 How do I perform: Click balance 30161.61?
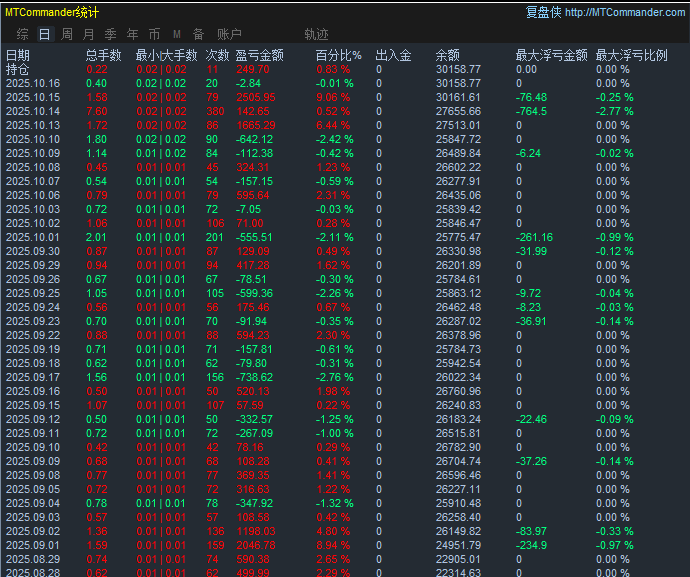point(459,97)
